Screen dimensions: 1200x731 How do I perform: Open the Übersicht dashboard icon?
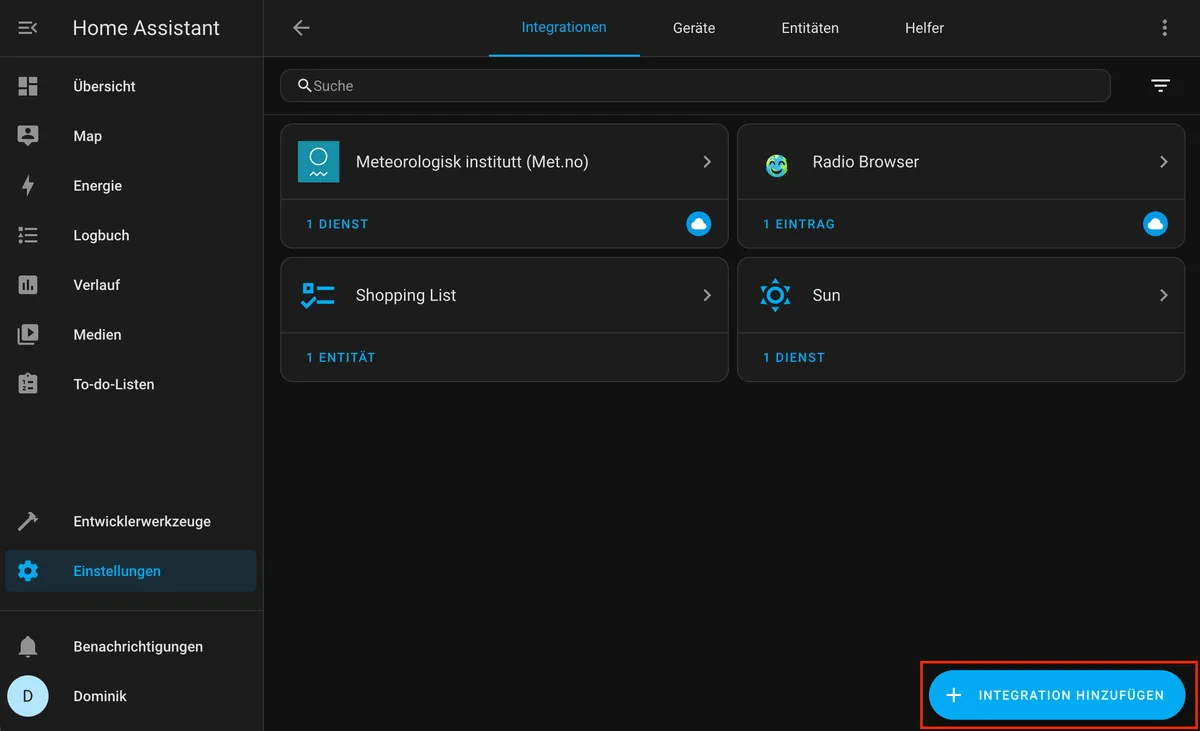[28, 86]
